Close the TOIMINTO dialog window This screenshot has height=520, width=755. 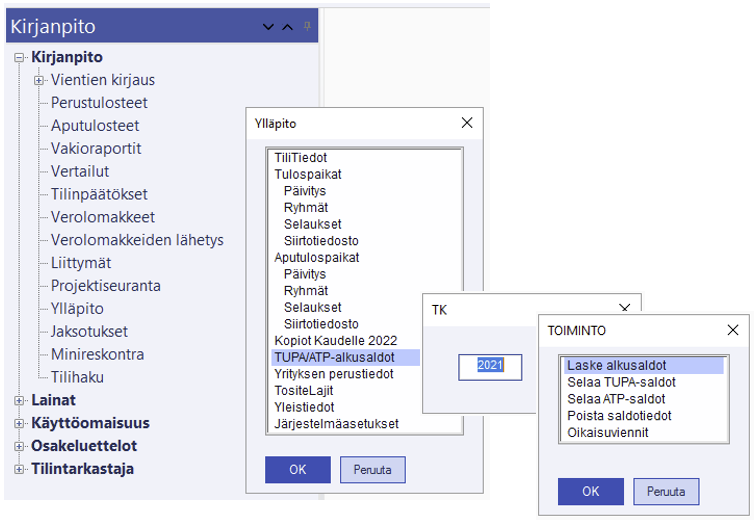733,331
